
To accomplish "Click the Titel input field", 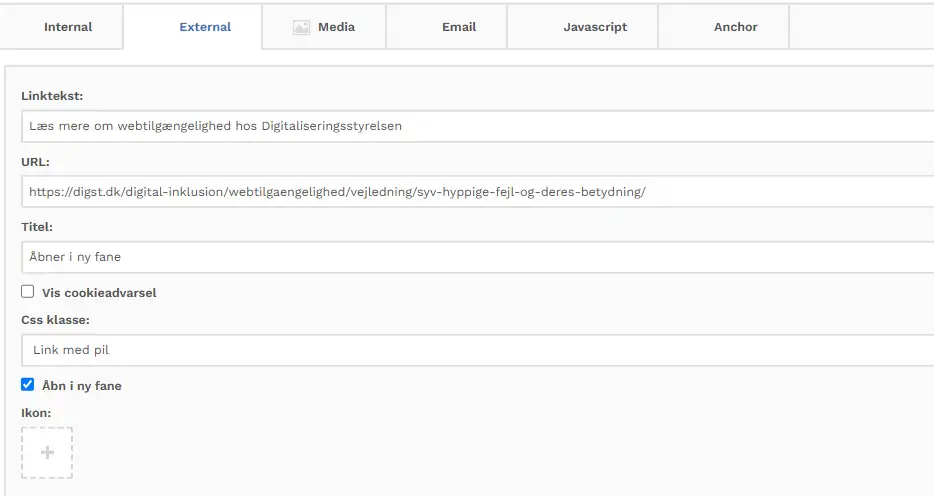I will tap(476, 257).
